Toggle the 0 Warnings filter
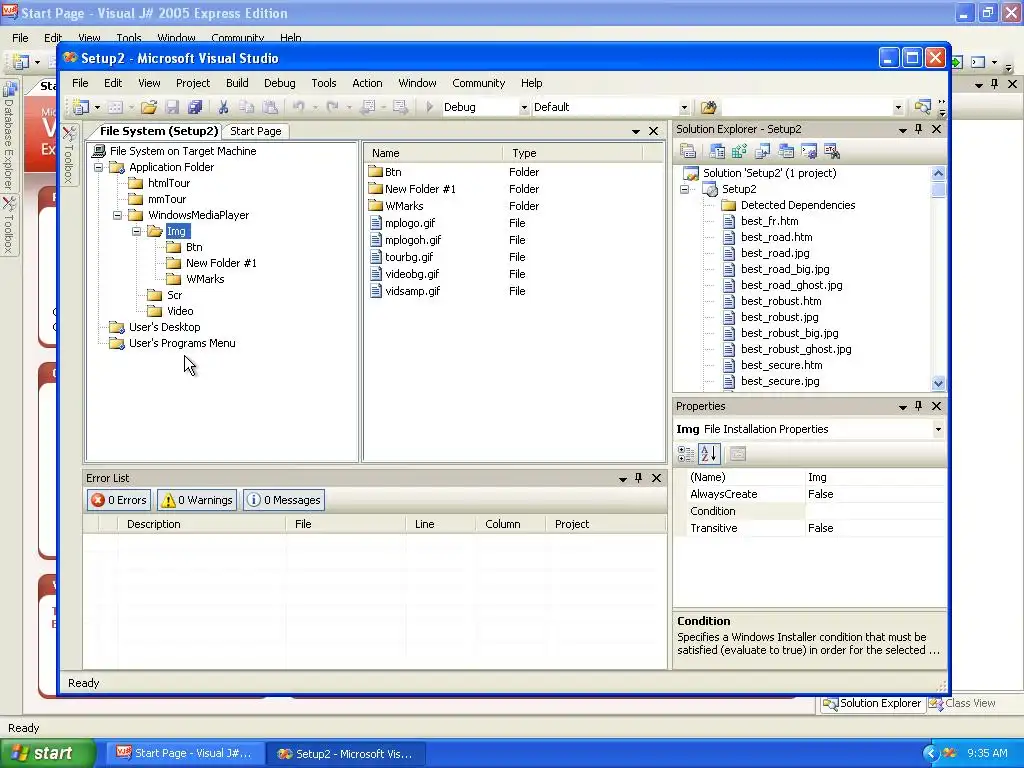1024x768 pixels. coord(197,500)
